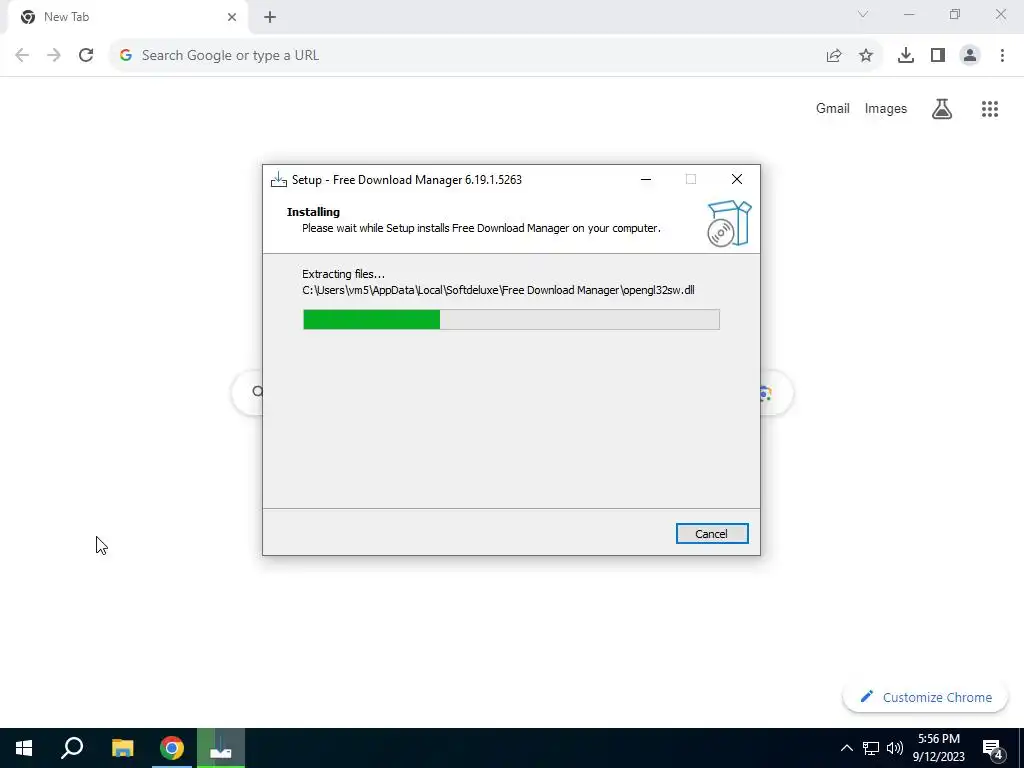The width and height of the screenshot is (1024, 768).
Task: Minimize the Setup installer window
Action: [646, 179]
